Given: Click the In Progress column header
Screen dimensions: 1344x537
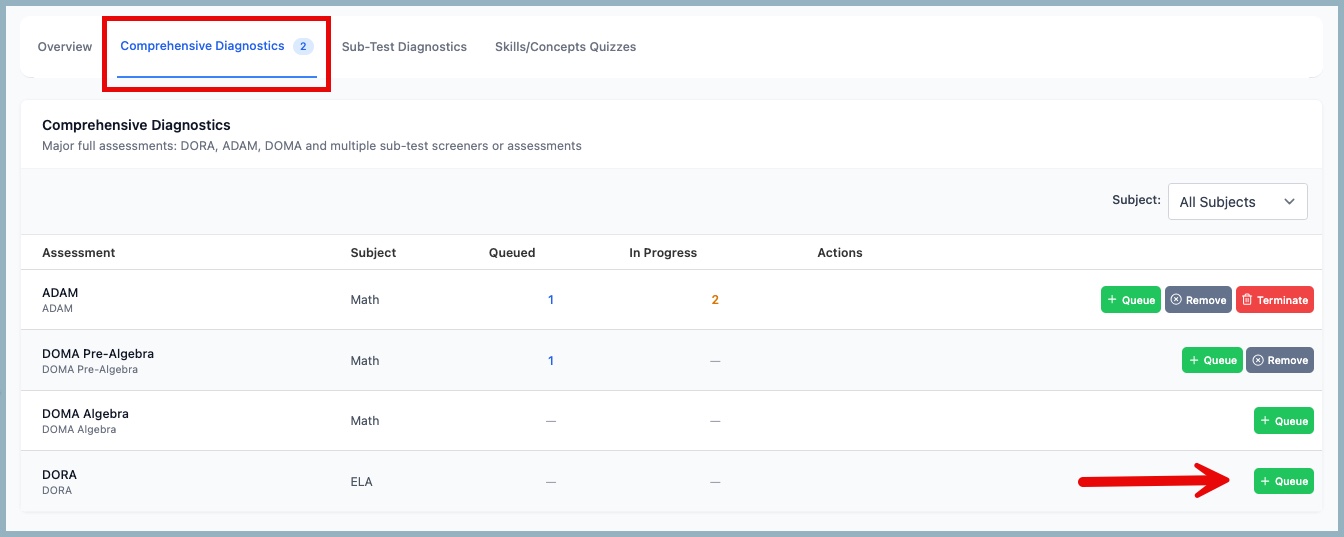Looking at the screenshot, I should tap(662, 253).
